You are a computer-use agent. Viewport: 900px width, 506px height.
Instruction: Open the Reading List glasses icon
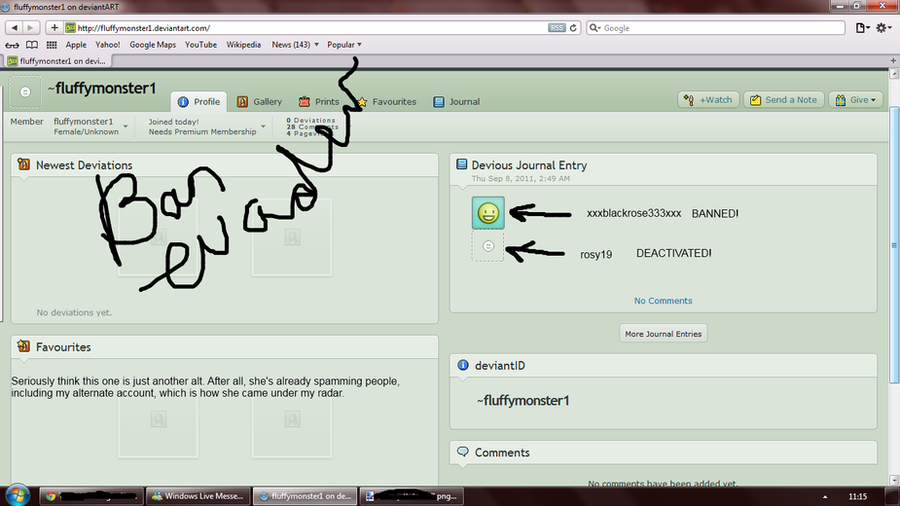click(x=12, y=45)
